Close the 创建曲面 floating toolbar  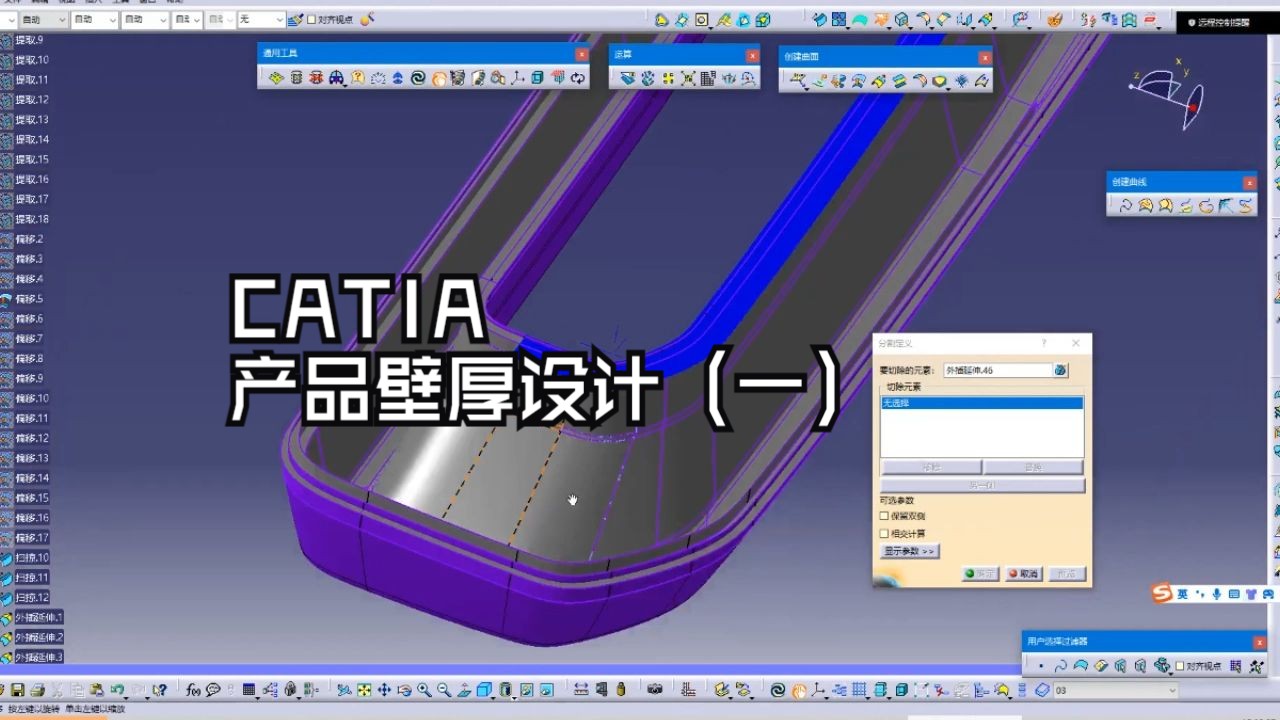pos(985,58)
